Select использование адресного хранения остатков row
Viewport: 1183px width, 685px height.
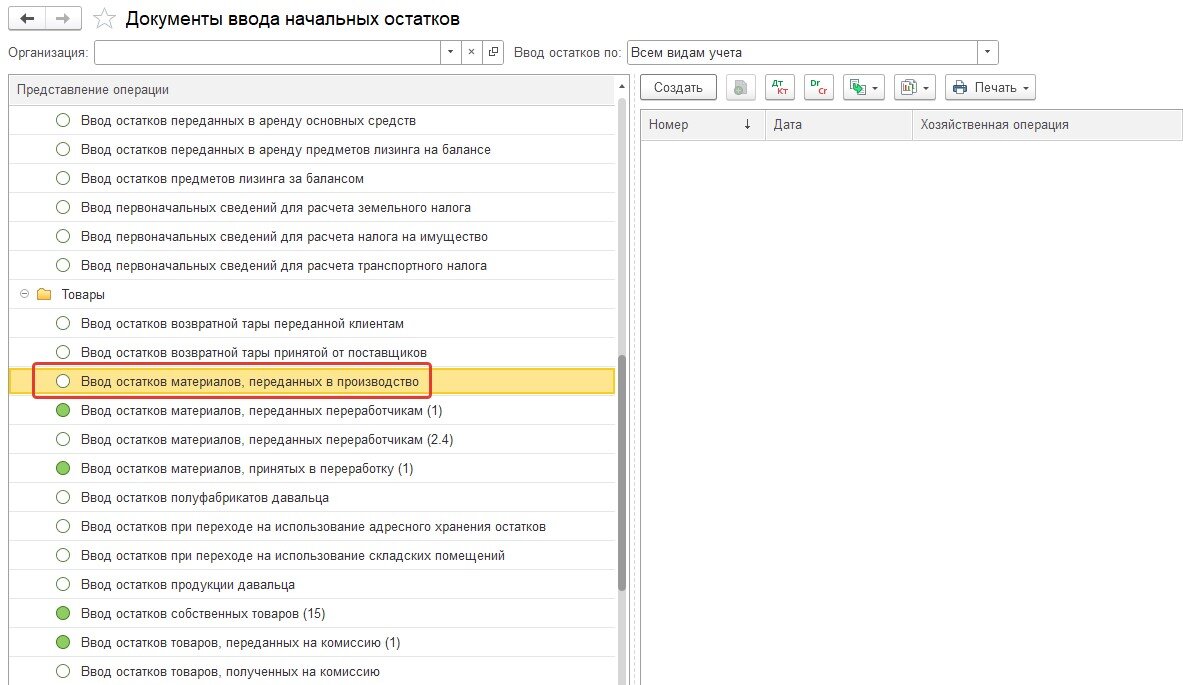click(312, 527)
